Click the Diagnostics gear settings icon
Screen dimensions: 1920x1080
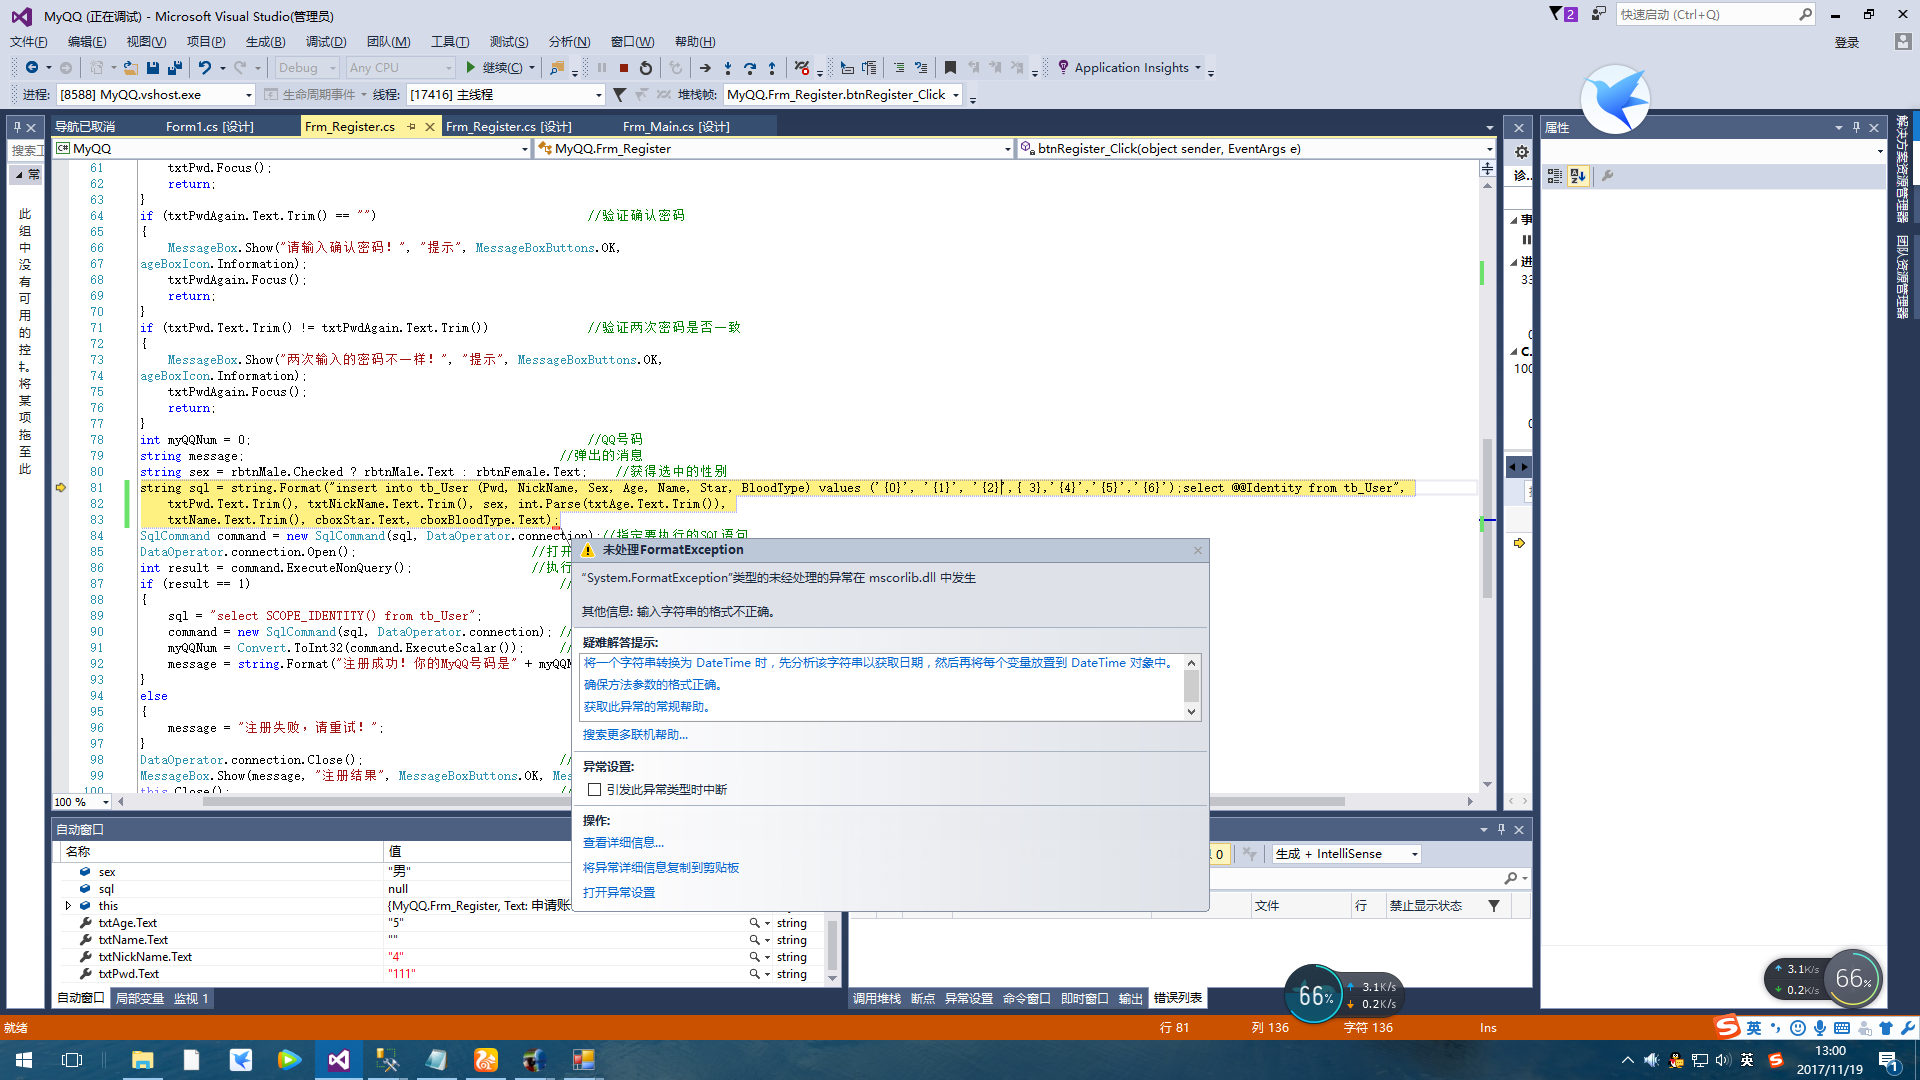pos(1521,152)
